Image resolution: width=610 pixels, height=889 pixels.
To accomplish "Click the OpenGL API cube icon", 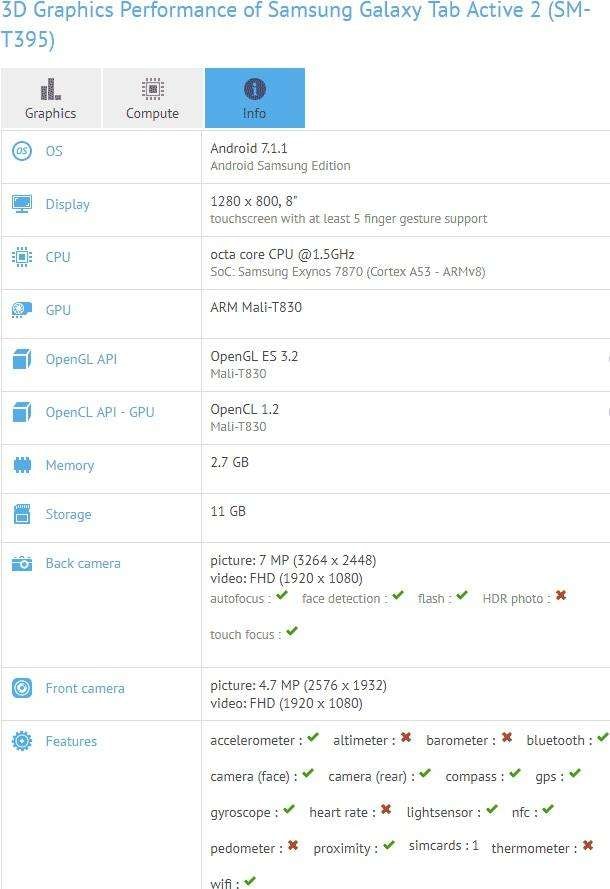I will 22,359.
